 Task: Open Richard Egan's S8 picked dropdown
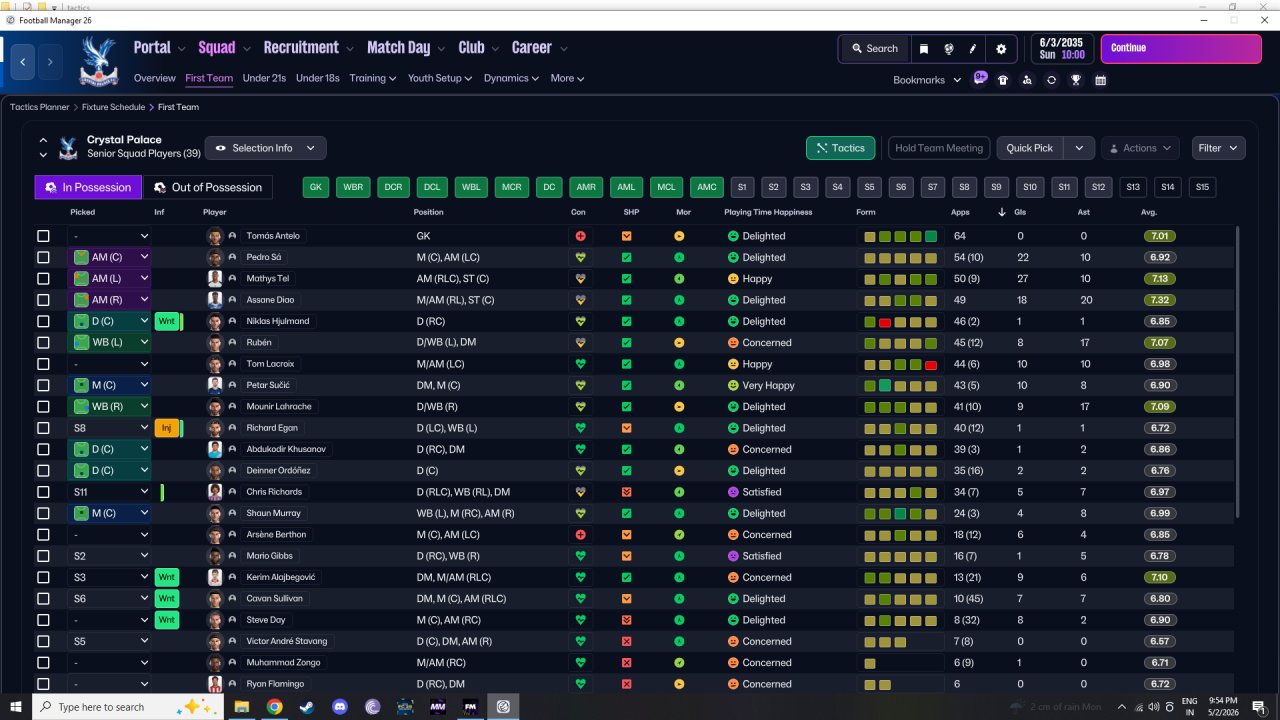(110, 428)
